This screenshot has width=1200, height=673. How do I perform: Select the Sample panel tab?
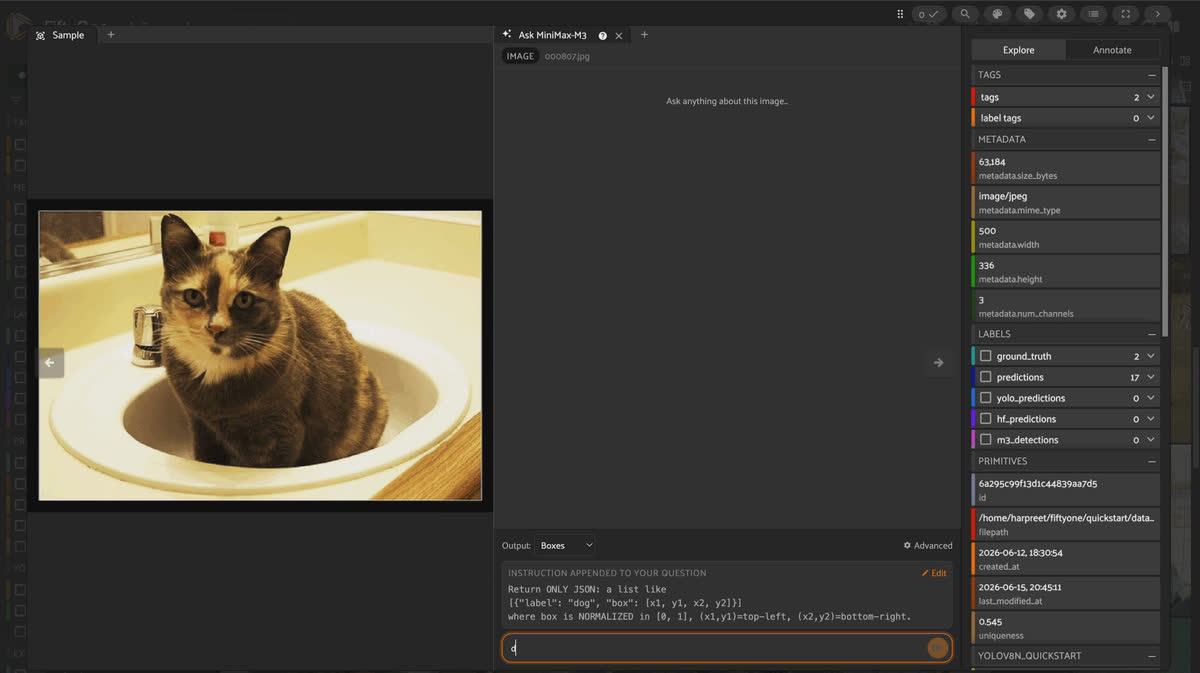point(61,35)
